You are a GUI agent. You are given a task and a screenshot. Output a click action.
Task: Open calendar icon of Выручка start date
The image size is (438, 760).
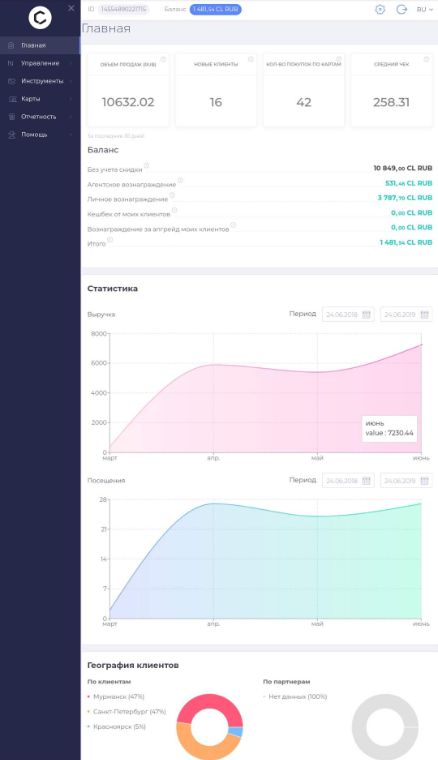coord(366,315)
